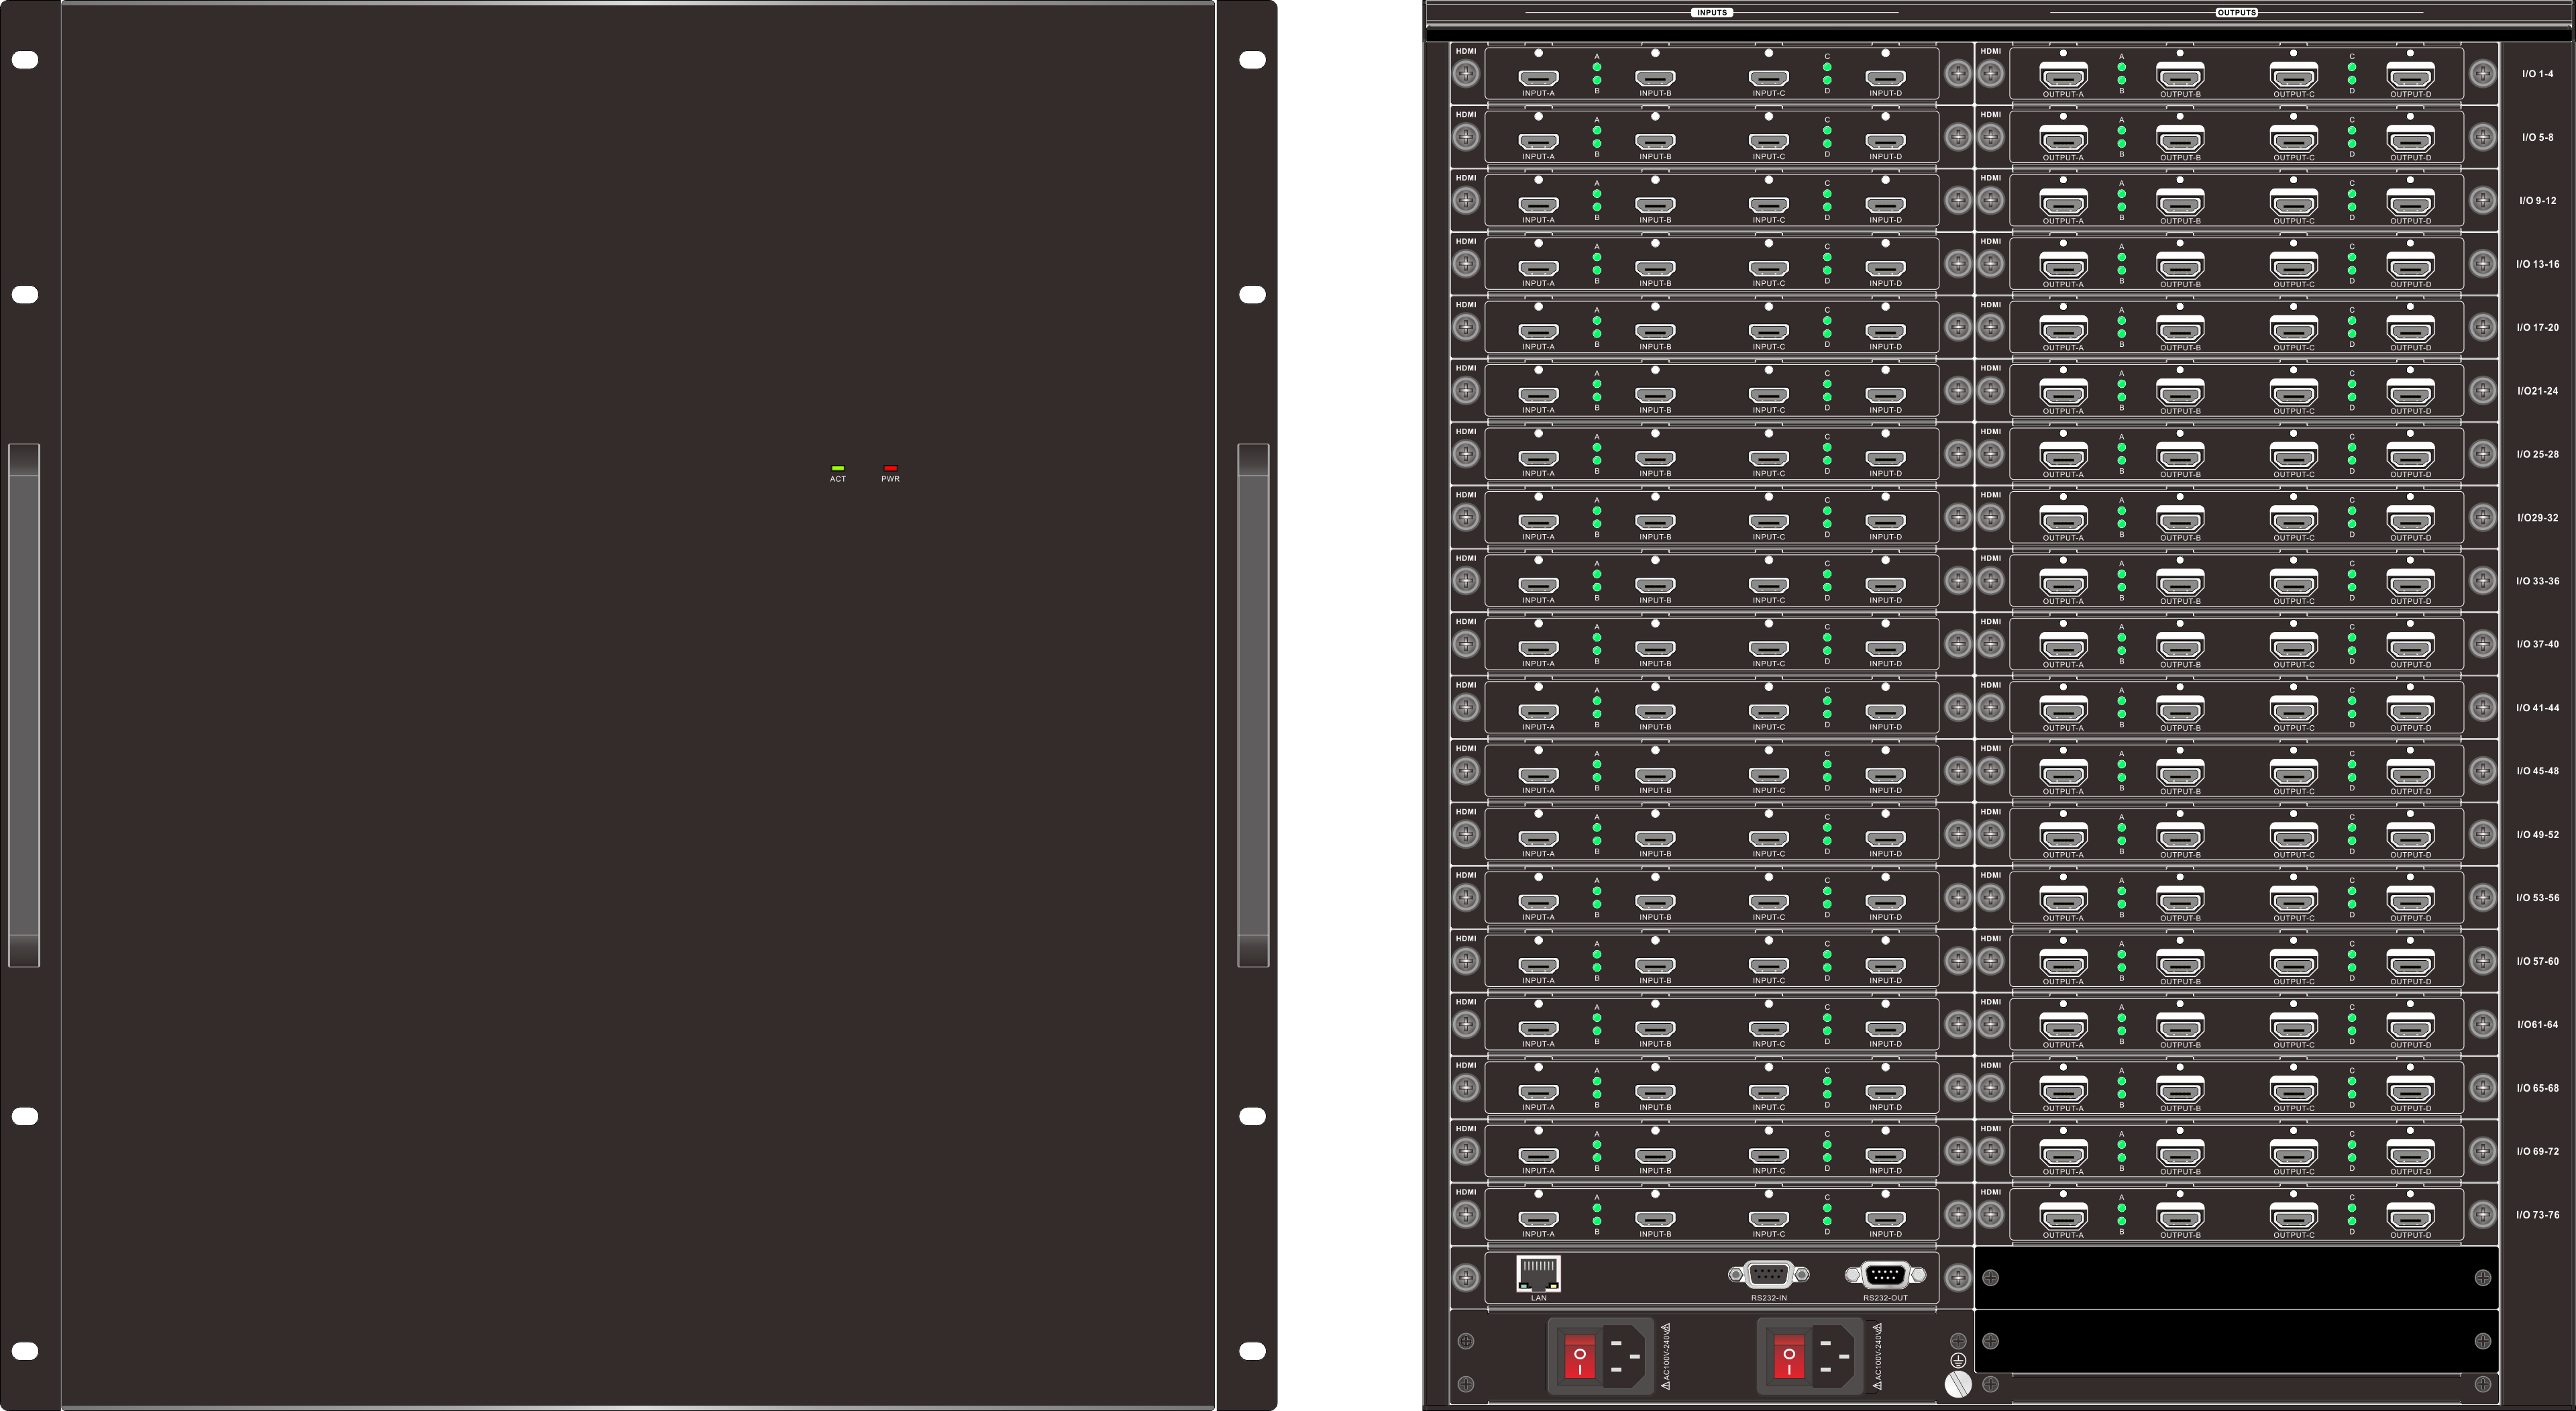Click the I/O 65-68 row label
The image size is (2576, 1411).
pos(2537,1088)
